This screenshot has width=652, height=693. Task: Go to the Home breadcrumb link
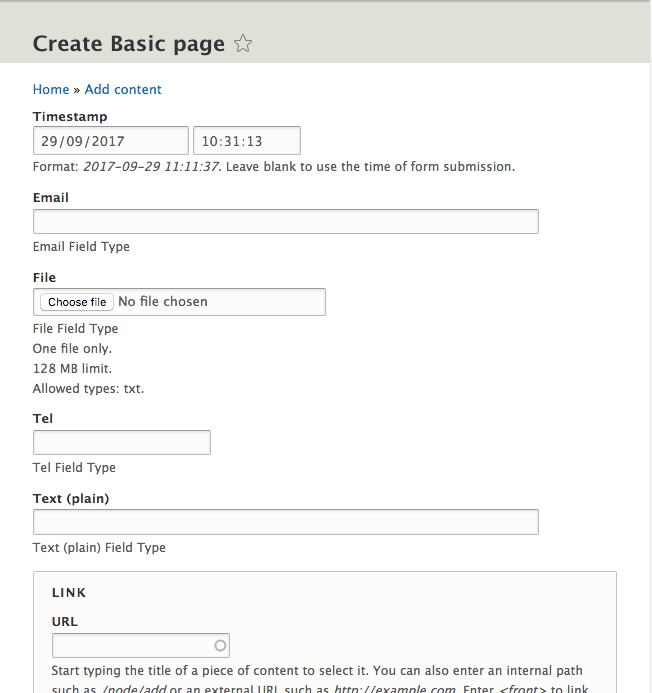[51, 89]
